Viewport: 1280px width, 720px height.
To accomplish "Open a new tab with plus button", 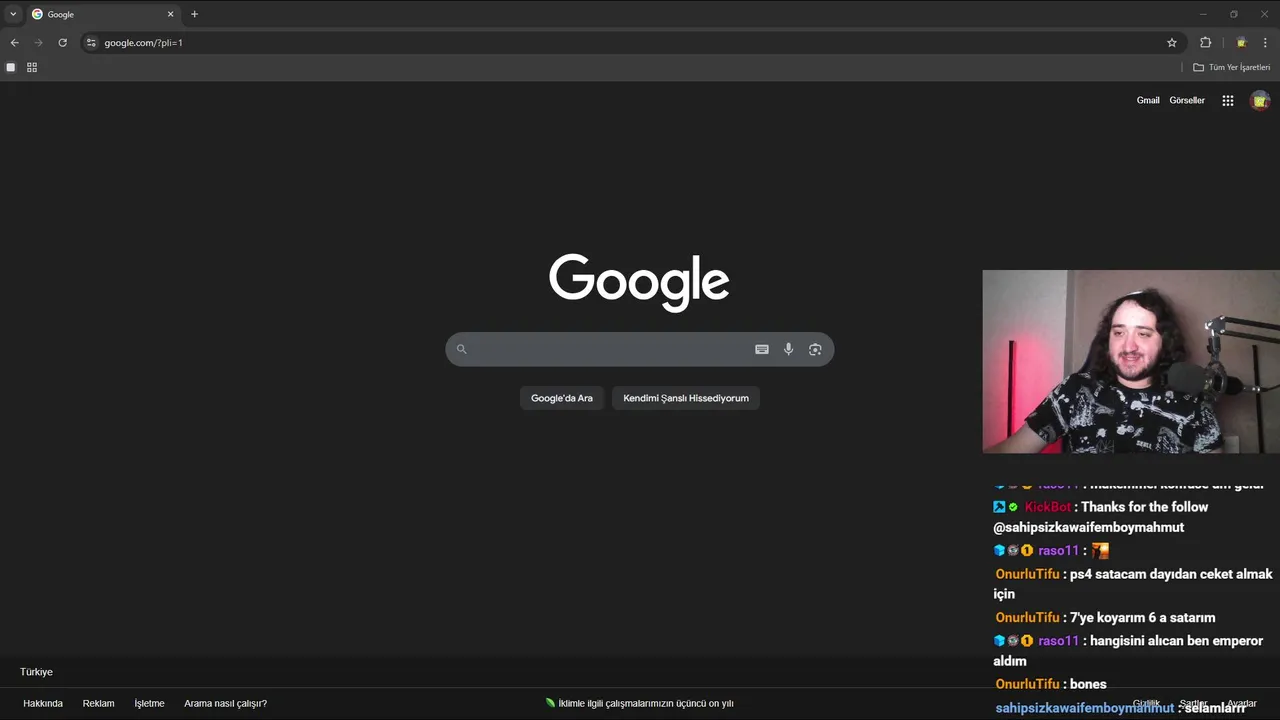I will tap(194, 14).
